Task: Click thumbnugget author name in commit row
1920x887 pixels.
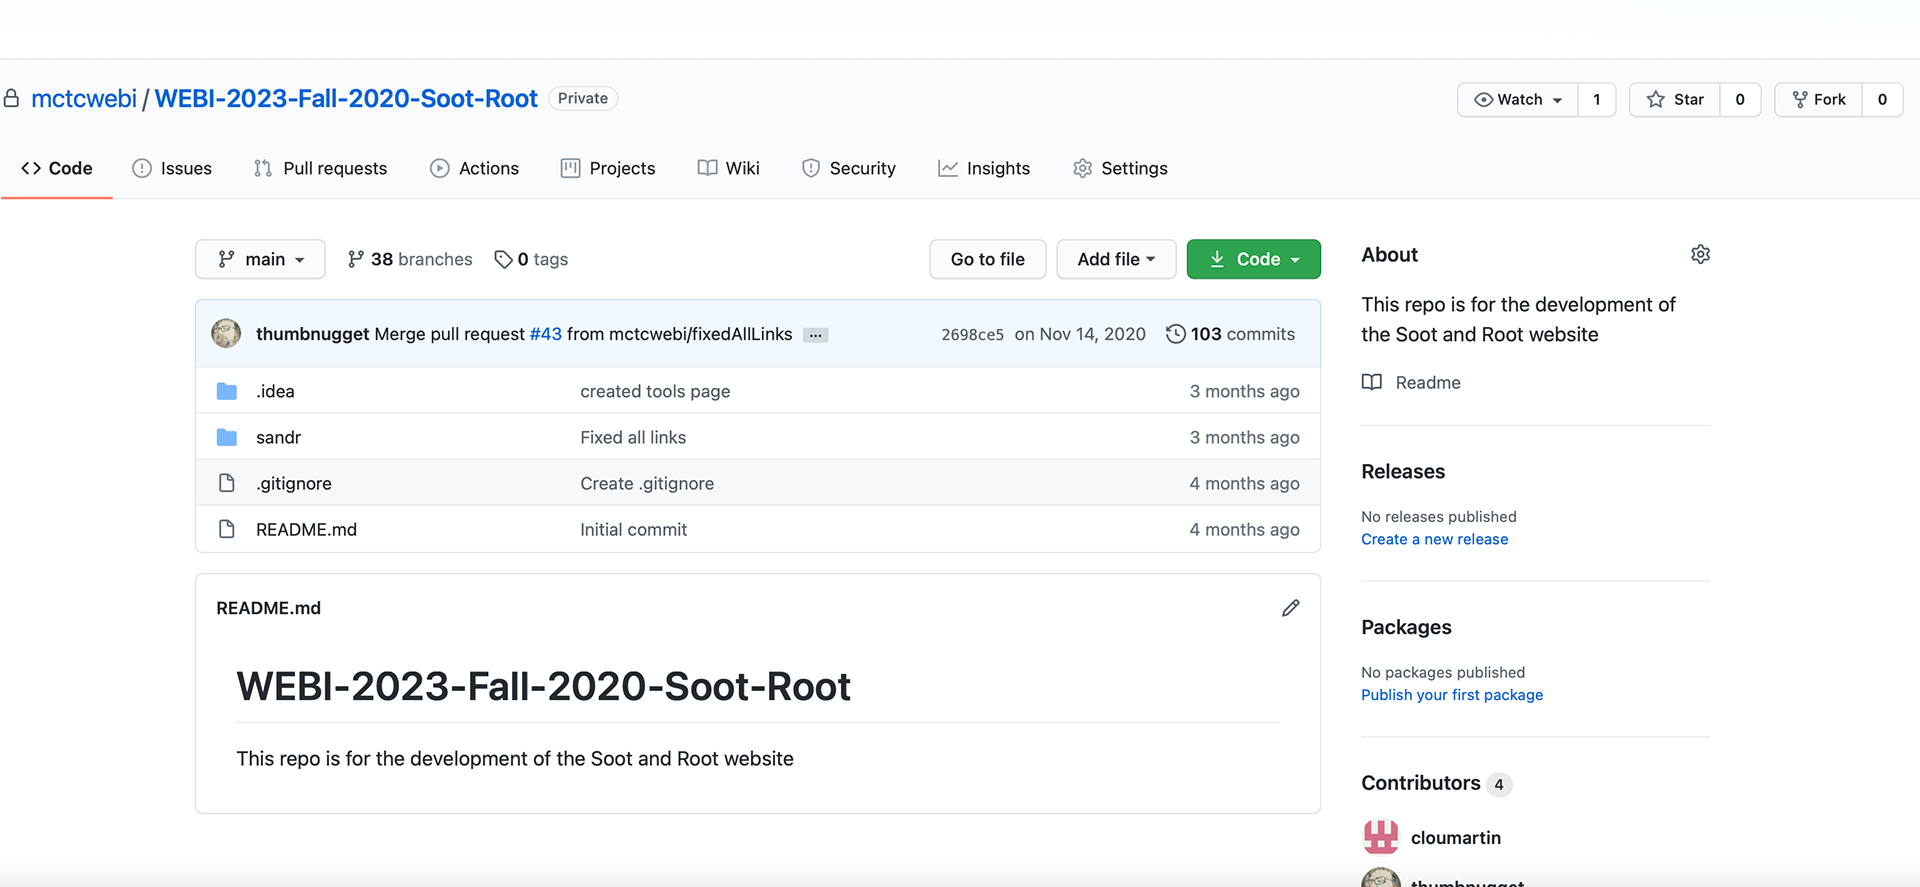Action: pyautogui.click(x=312, y=334)
